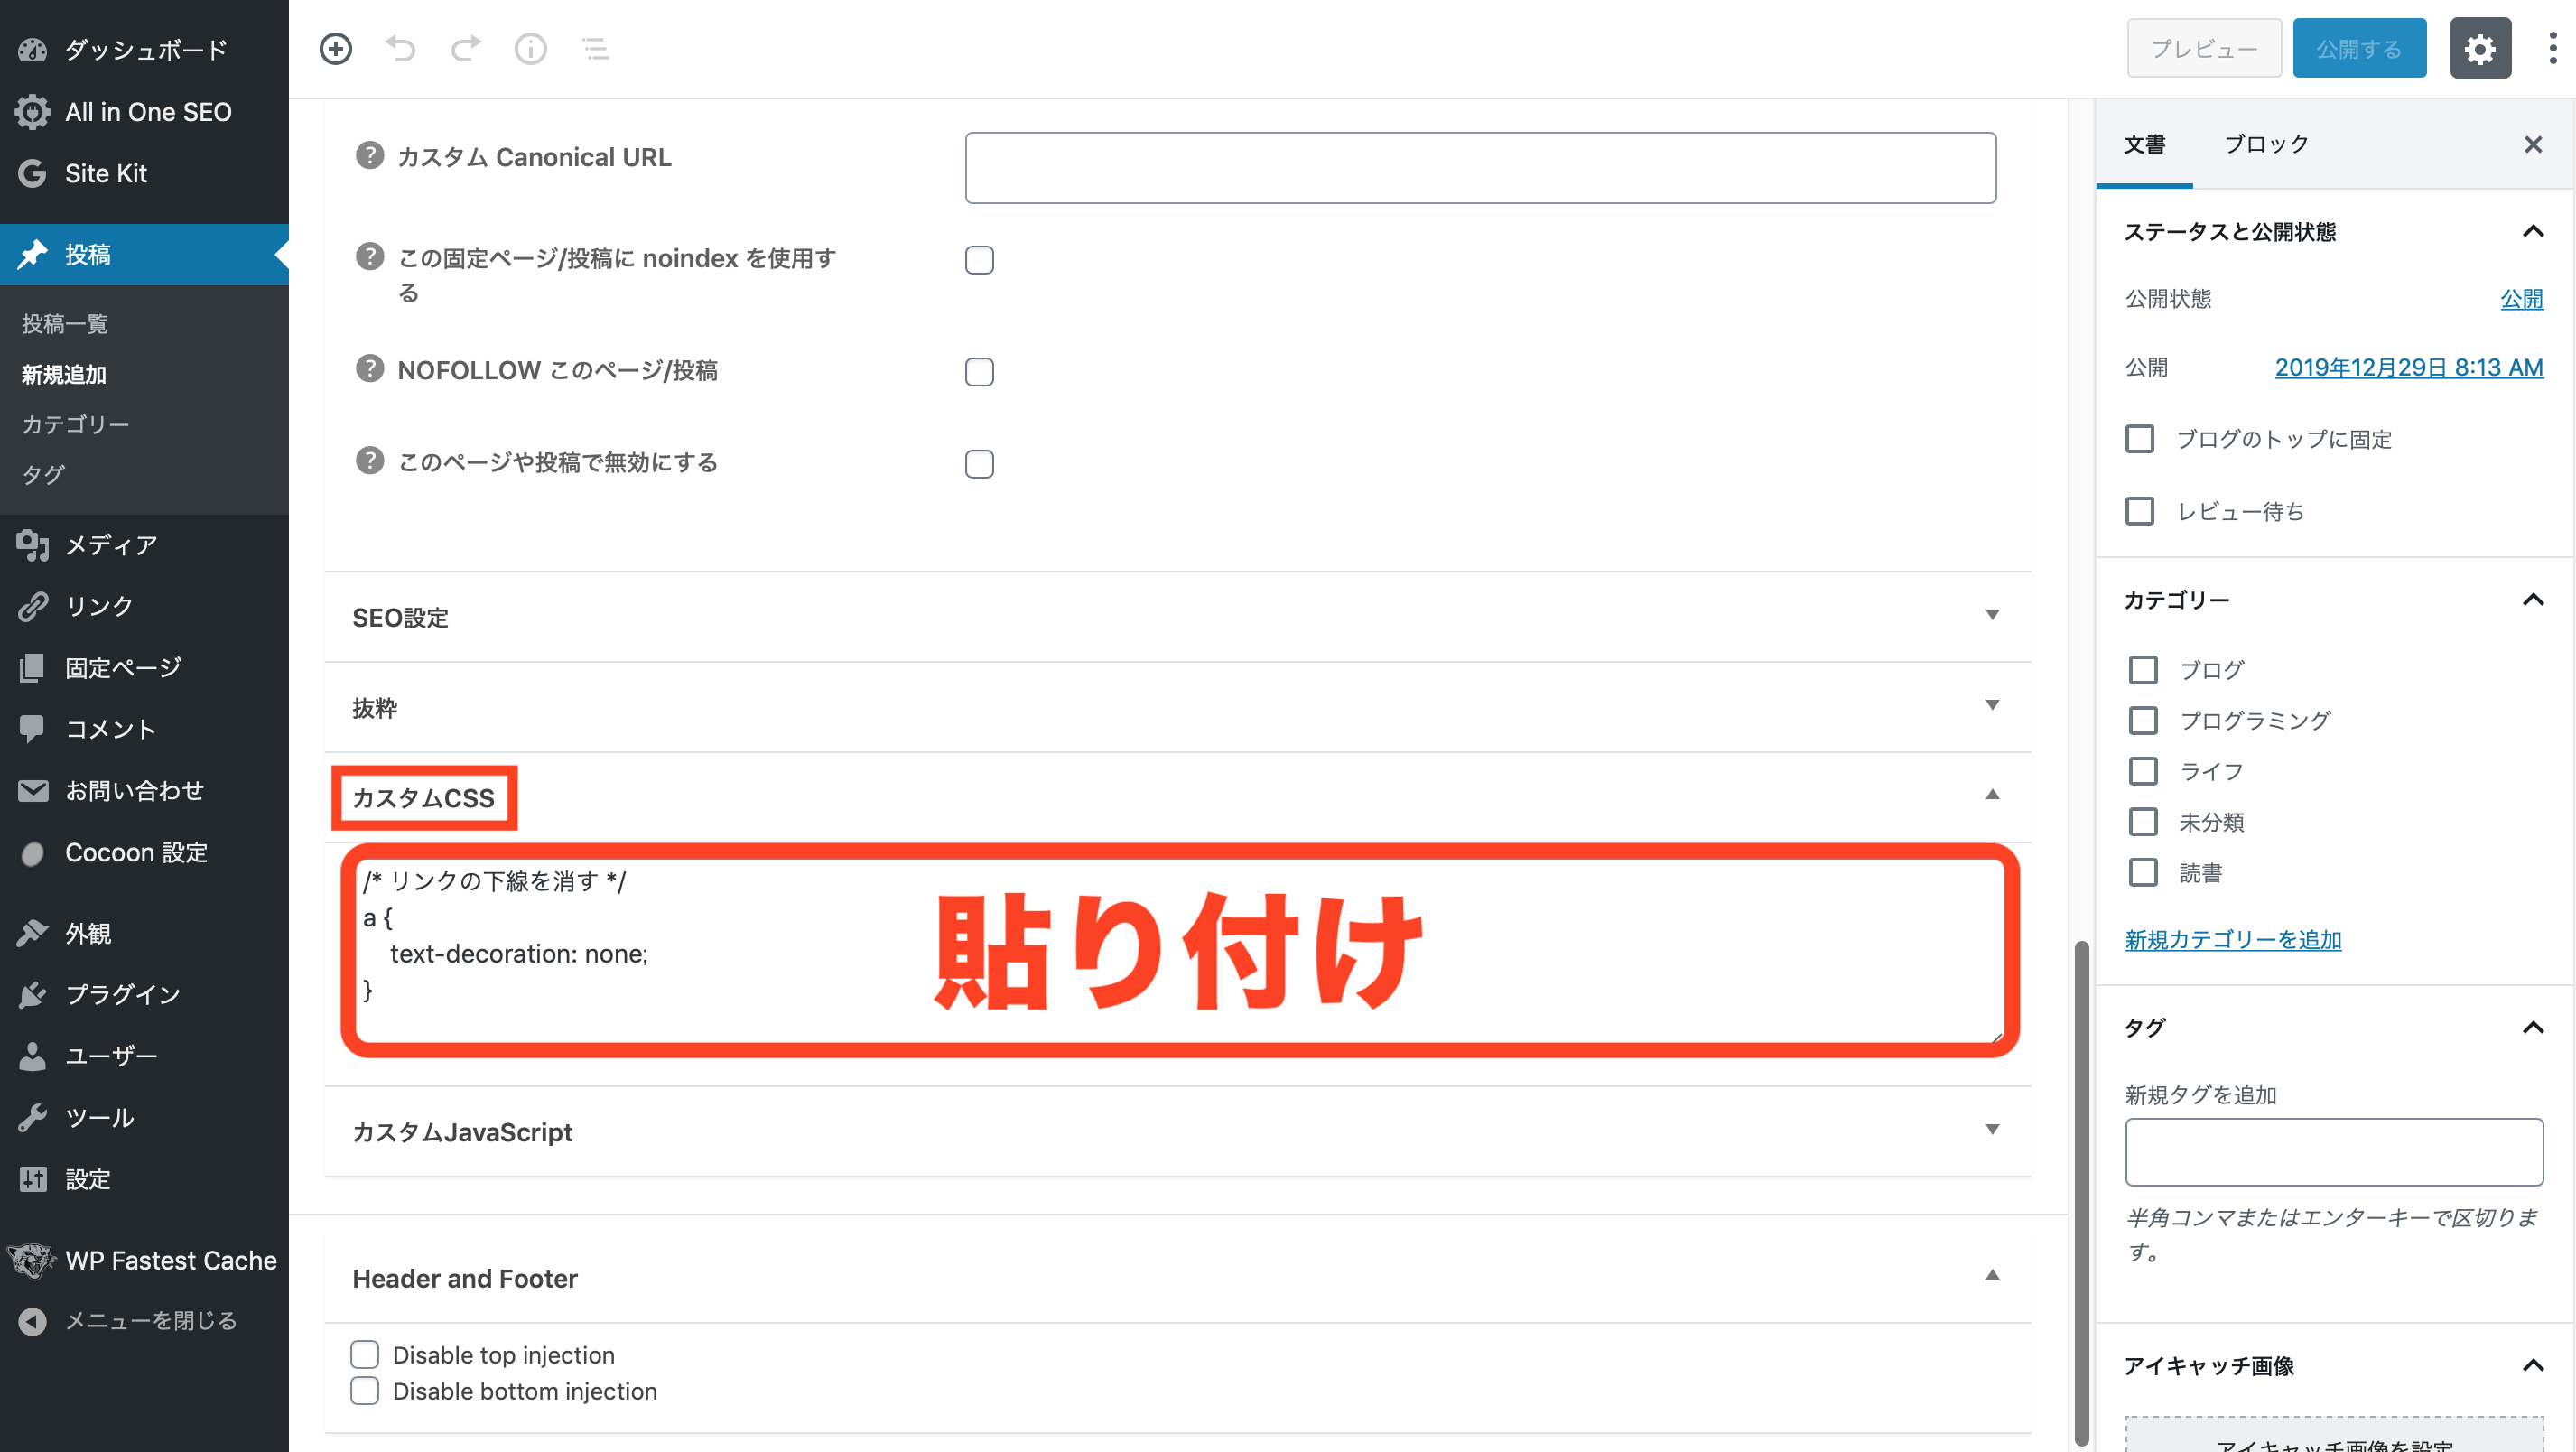This screenshot has width=2576, height=1452.
Task: Collapse ステータスと公開状態 section chevron
Action: tap(2533, 232)
